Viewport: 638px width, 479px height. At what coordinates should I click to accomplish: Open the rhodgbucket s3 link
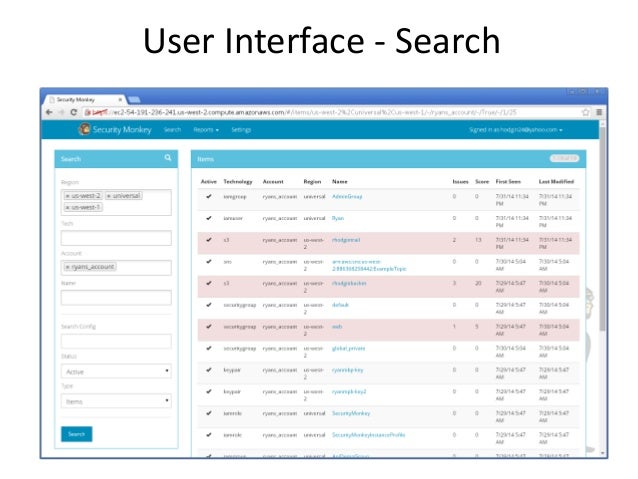[x=349, y=283]
